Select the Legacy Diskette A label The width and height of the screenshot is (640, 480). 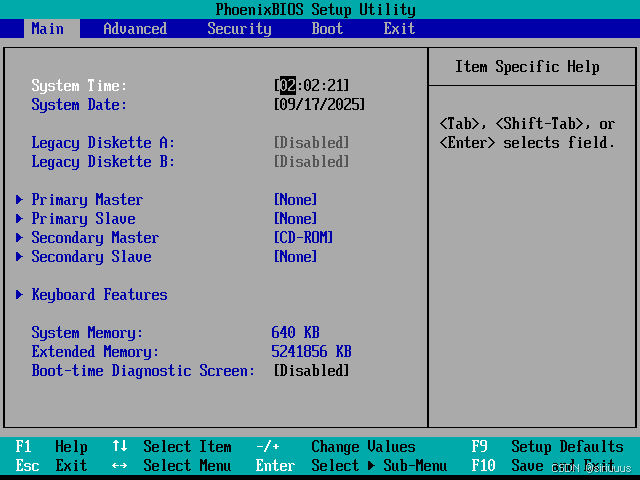(103, 143)
